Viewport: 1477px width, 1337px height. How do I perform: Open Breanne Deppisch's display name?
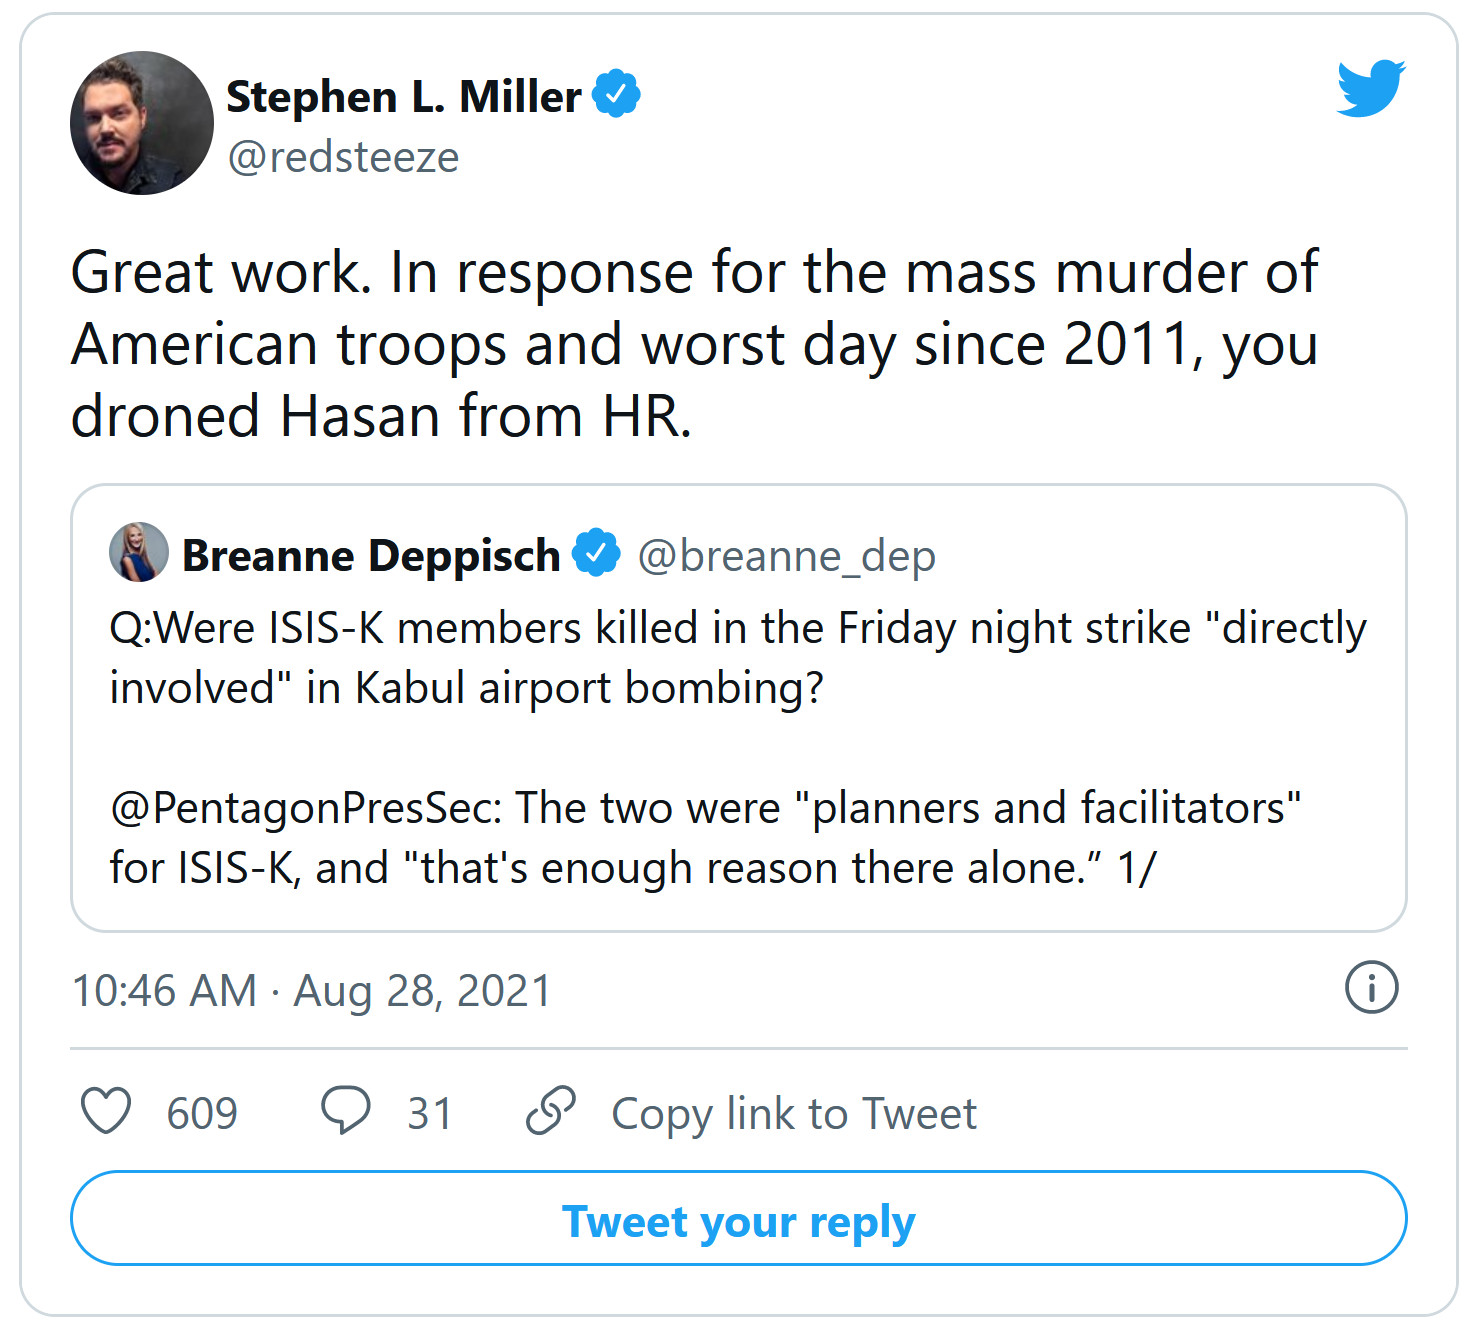point(371,555)
